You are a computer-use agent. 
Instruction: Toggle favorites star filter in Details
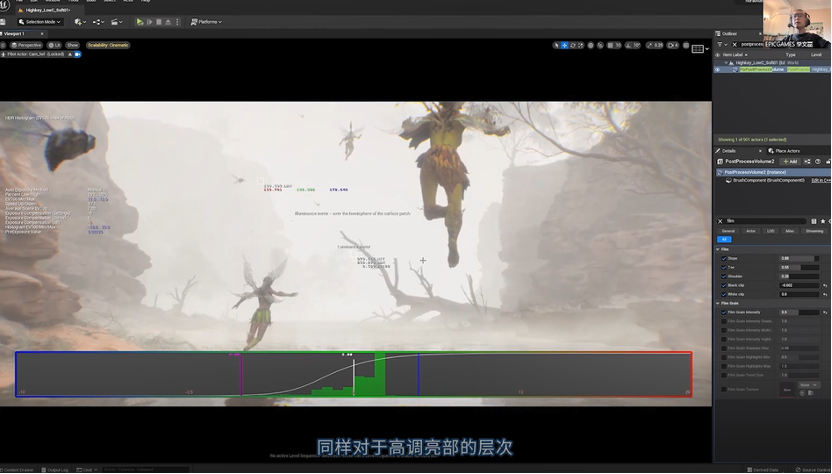click(823, 221)
